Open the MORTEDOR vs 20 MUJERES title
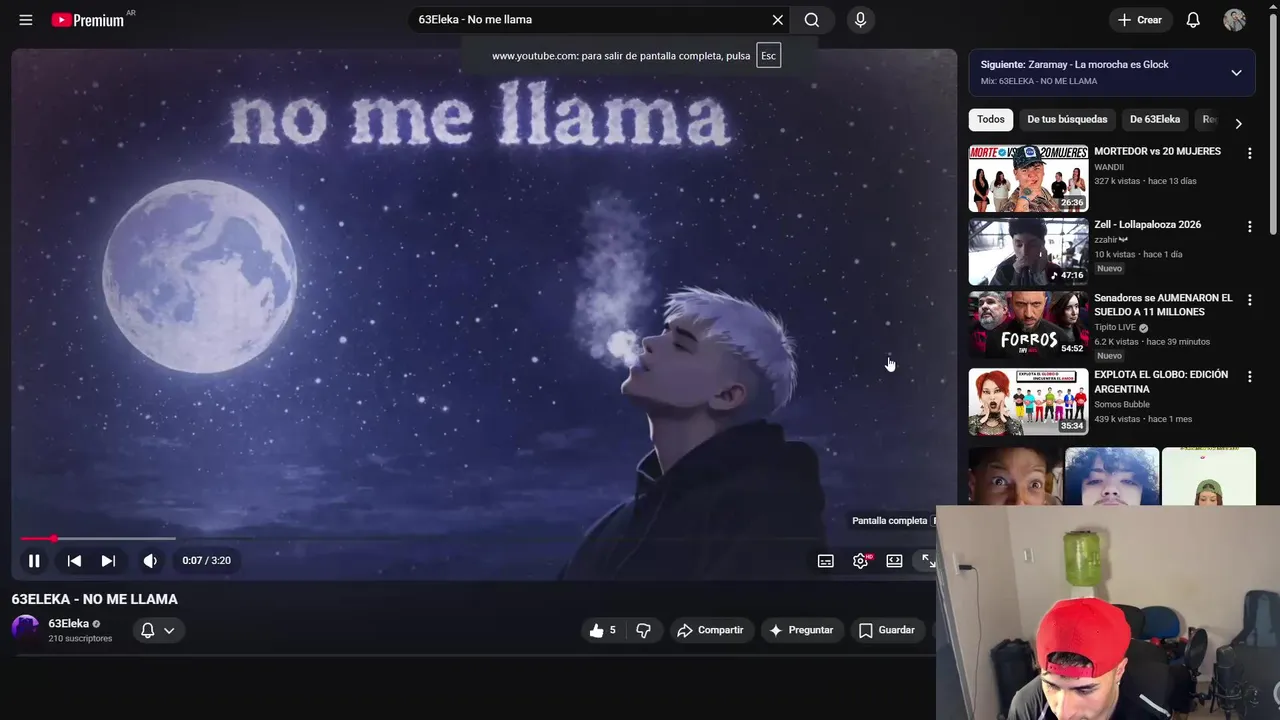The image size is (1280, 720). pos(1157,151)
